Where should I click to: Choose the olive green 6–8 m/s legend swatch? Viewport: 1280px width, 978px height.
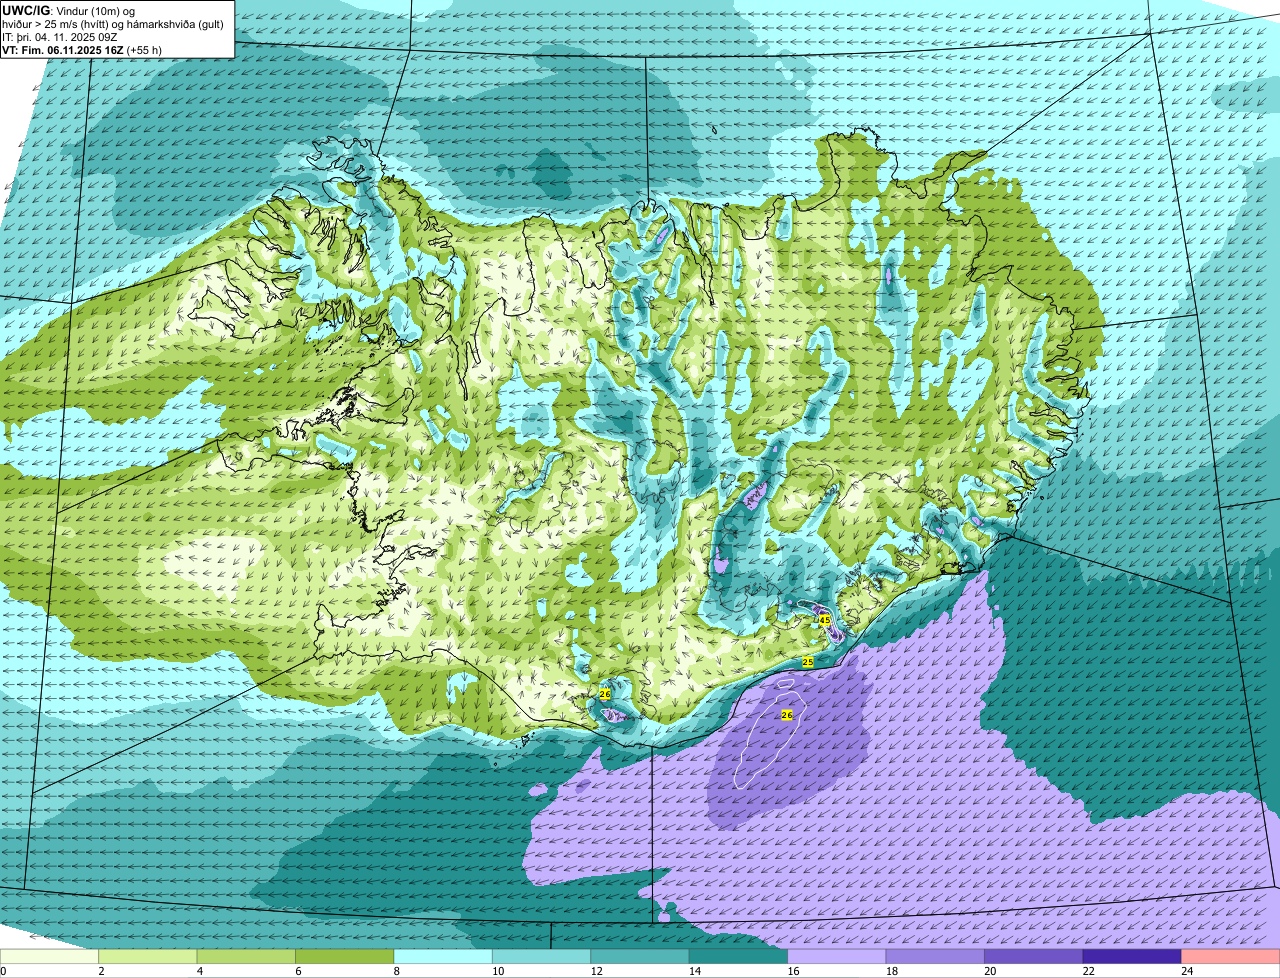pyautogui.click(x=345, y=957)
